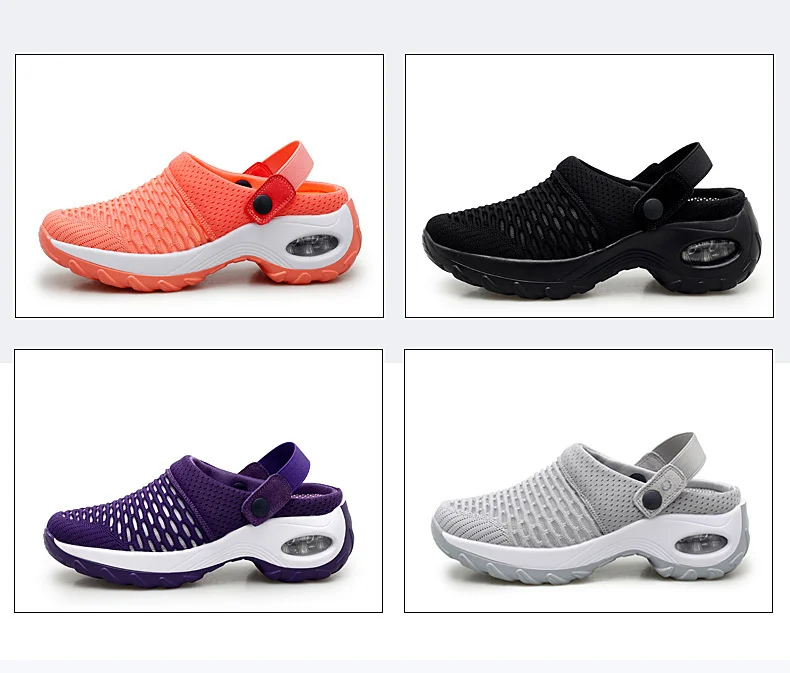Screen dimensions: 790x673
Task: Click the black snap button on orange shoe
Action: [262, 204]
